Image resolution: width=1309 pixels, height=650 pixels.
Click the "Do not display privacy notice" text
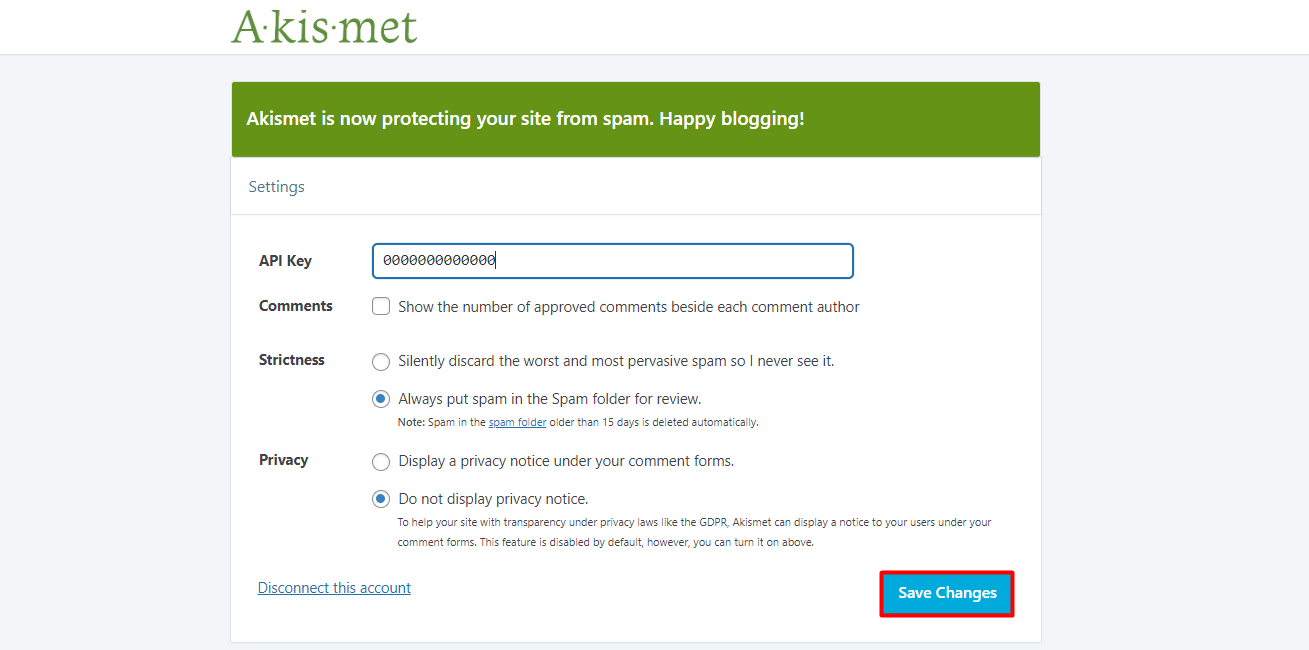tap(493, 499)
